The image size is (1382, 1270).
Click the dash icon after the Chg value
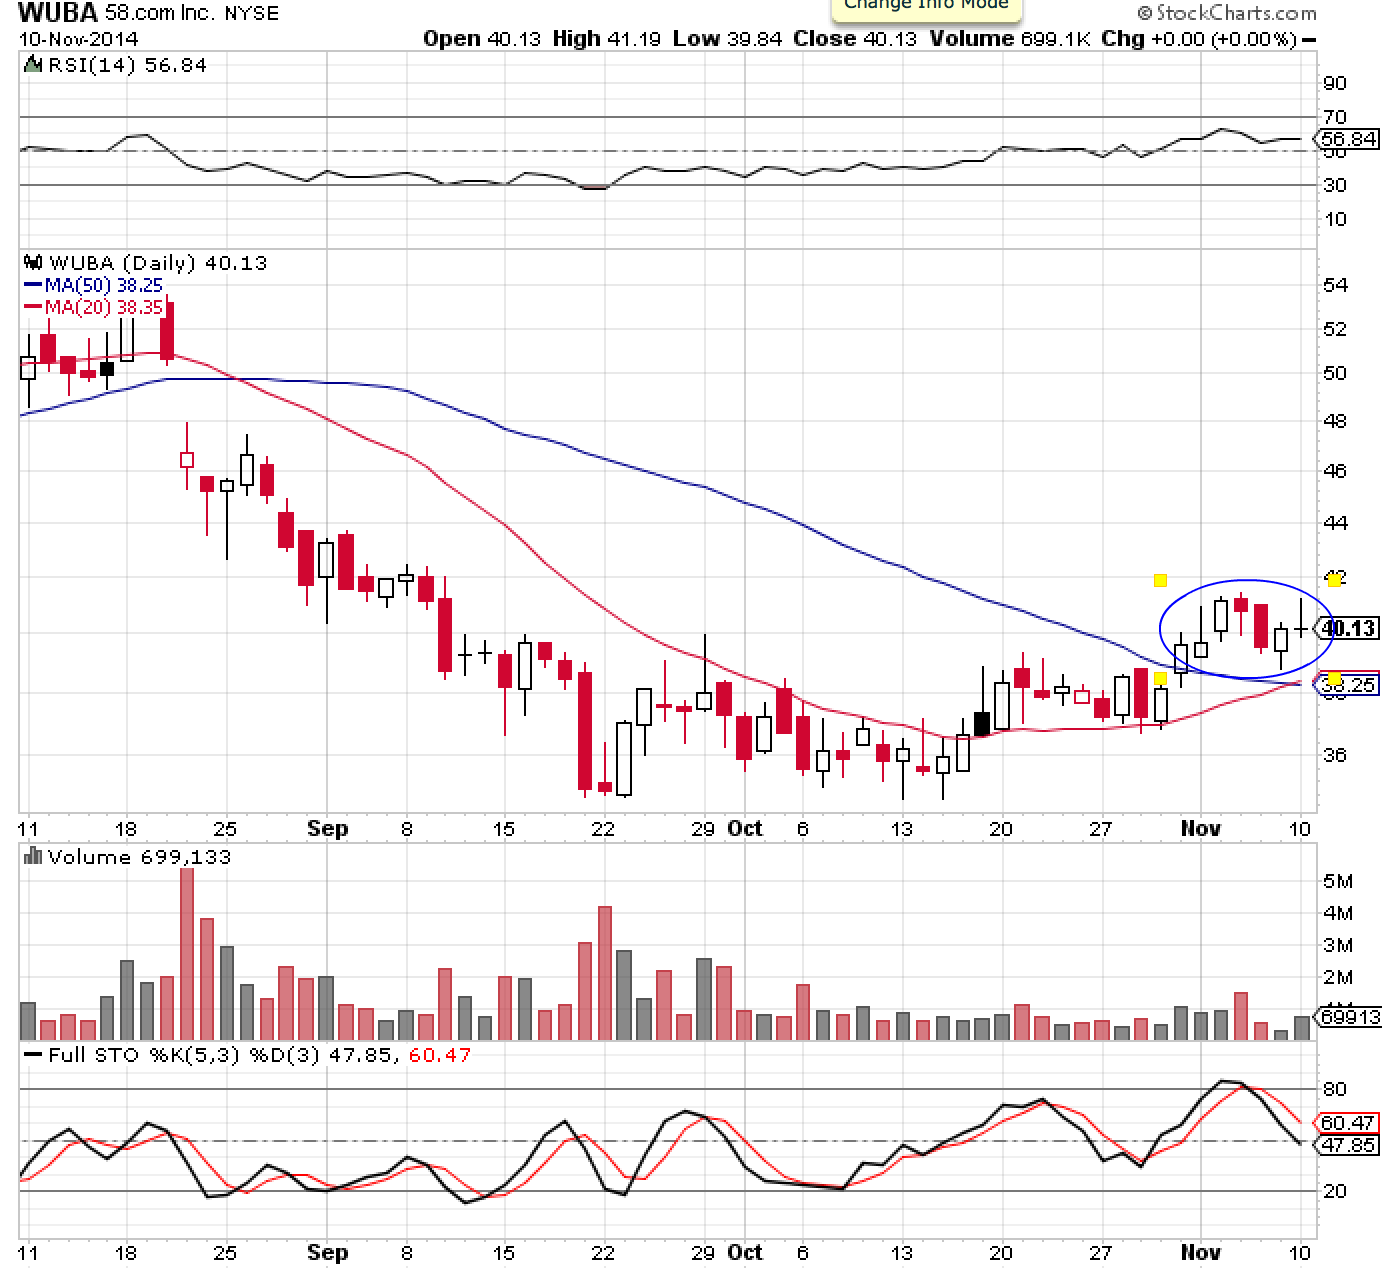[x=1309, y=40]
